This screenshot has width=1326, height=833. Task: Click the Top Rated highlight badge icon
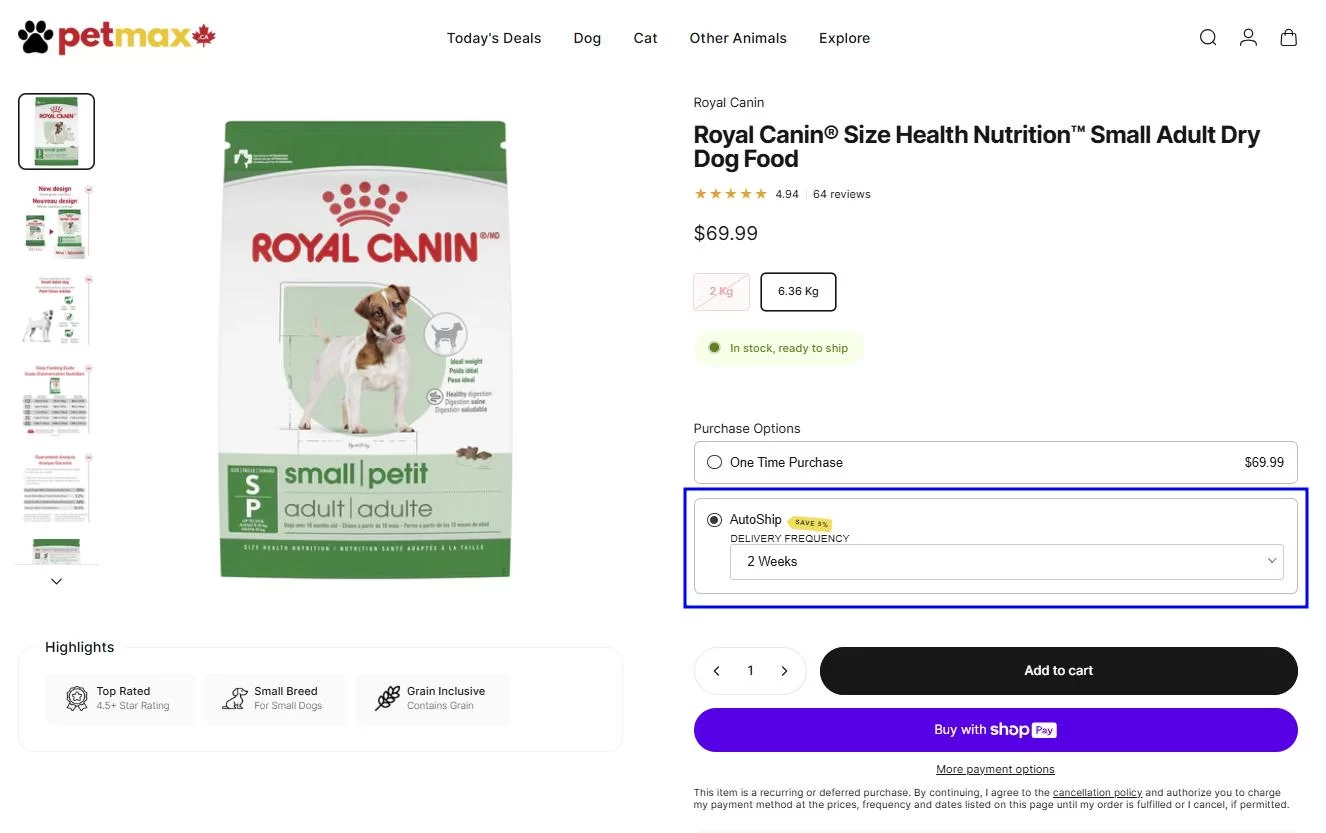coord(75,698)
